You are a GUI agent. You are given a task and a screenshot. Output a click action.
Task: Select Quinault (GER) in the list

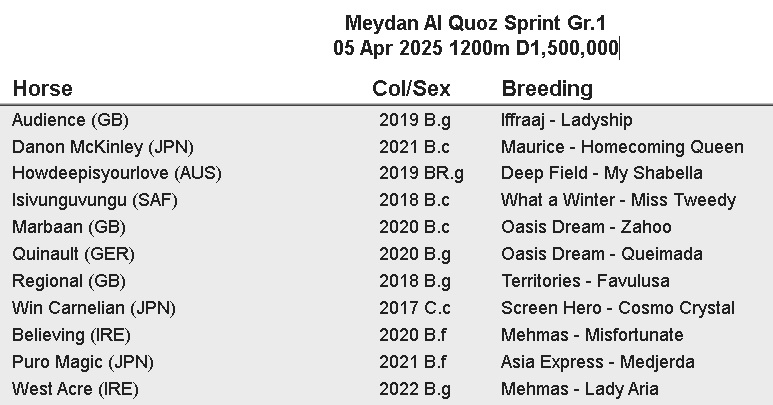click(x=73, y=254)
